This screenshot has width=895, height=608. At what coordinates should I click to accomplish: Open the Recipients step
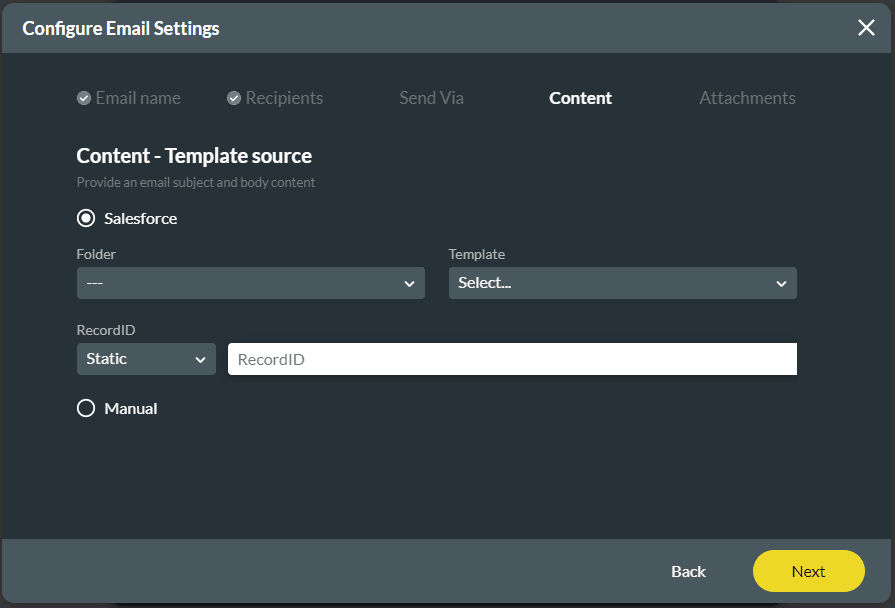pos(284,97)
